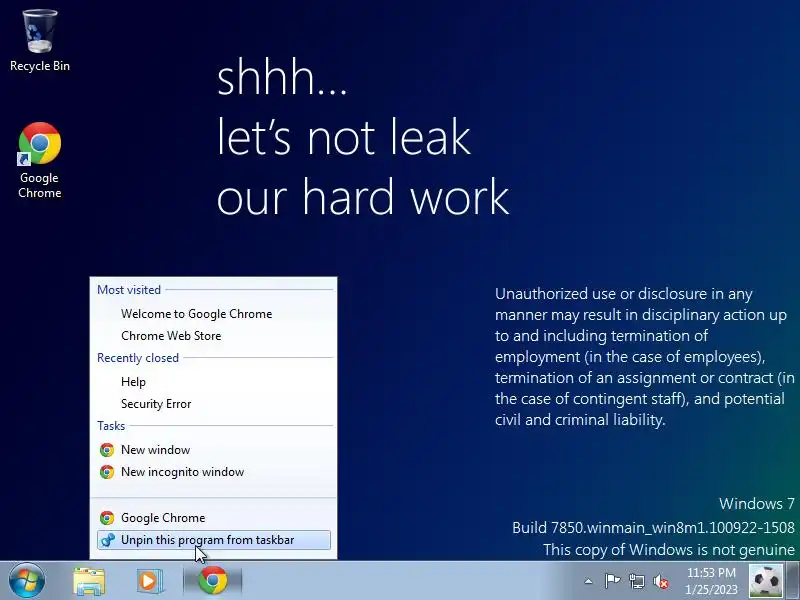Choose New incognito window task
The width and height of the screenshot is (800, 600).
(x=213, y=472)
